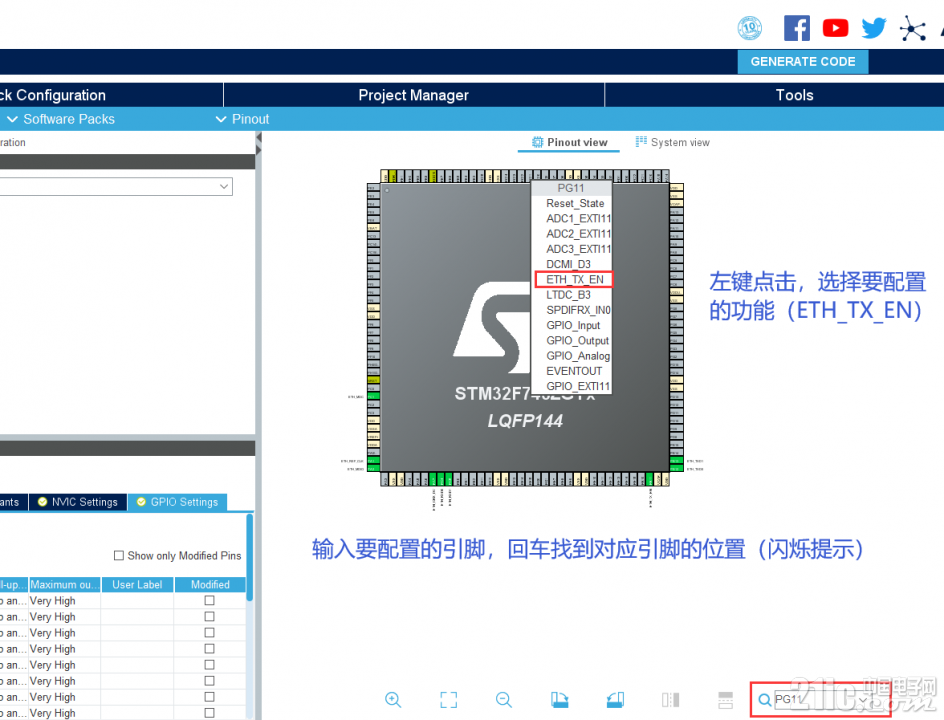Sort by the Modified column header
944x720 pixels.
[x=210, y=585]
